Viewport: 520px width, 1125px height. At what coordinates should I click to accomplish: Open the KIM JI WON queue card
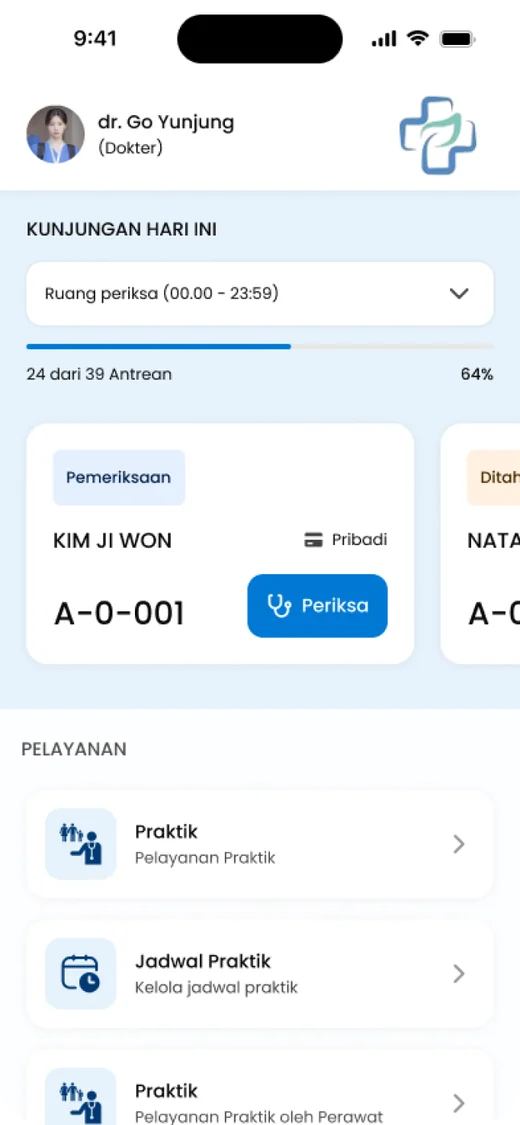(x=220, y=543)
